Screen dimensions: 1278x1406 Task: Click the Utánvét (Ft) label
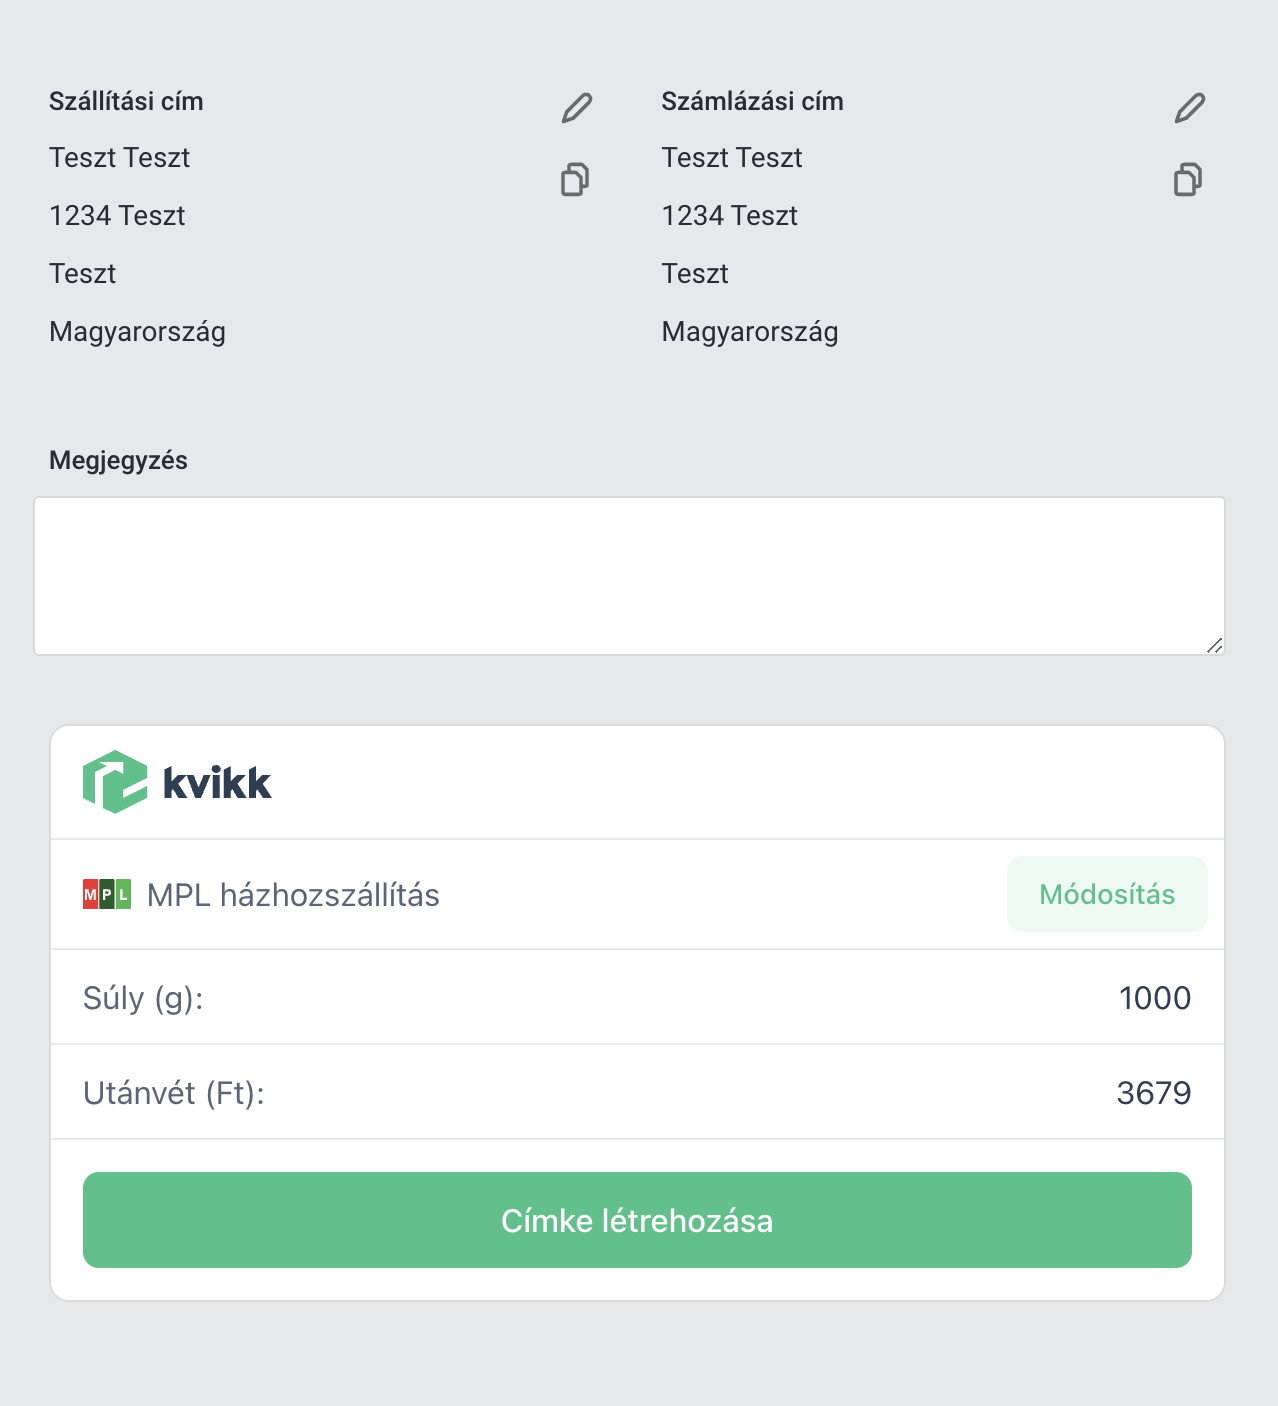click(x=173, y=1093)
